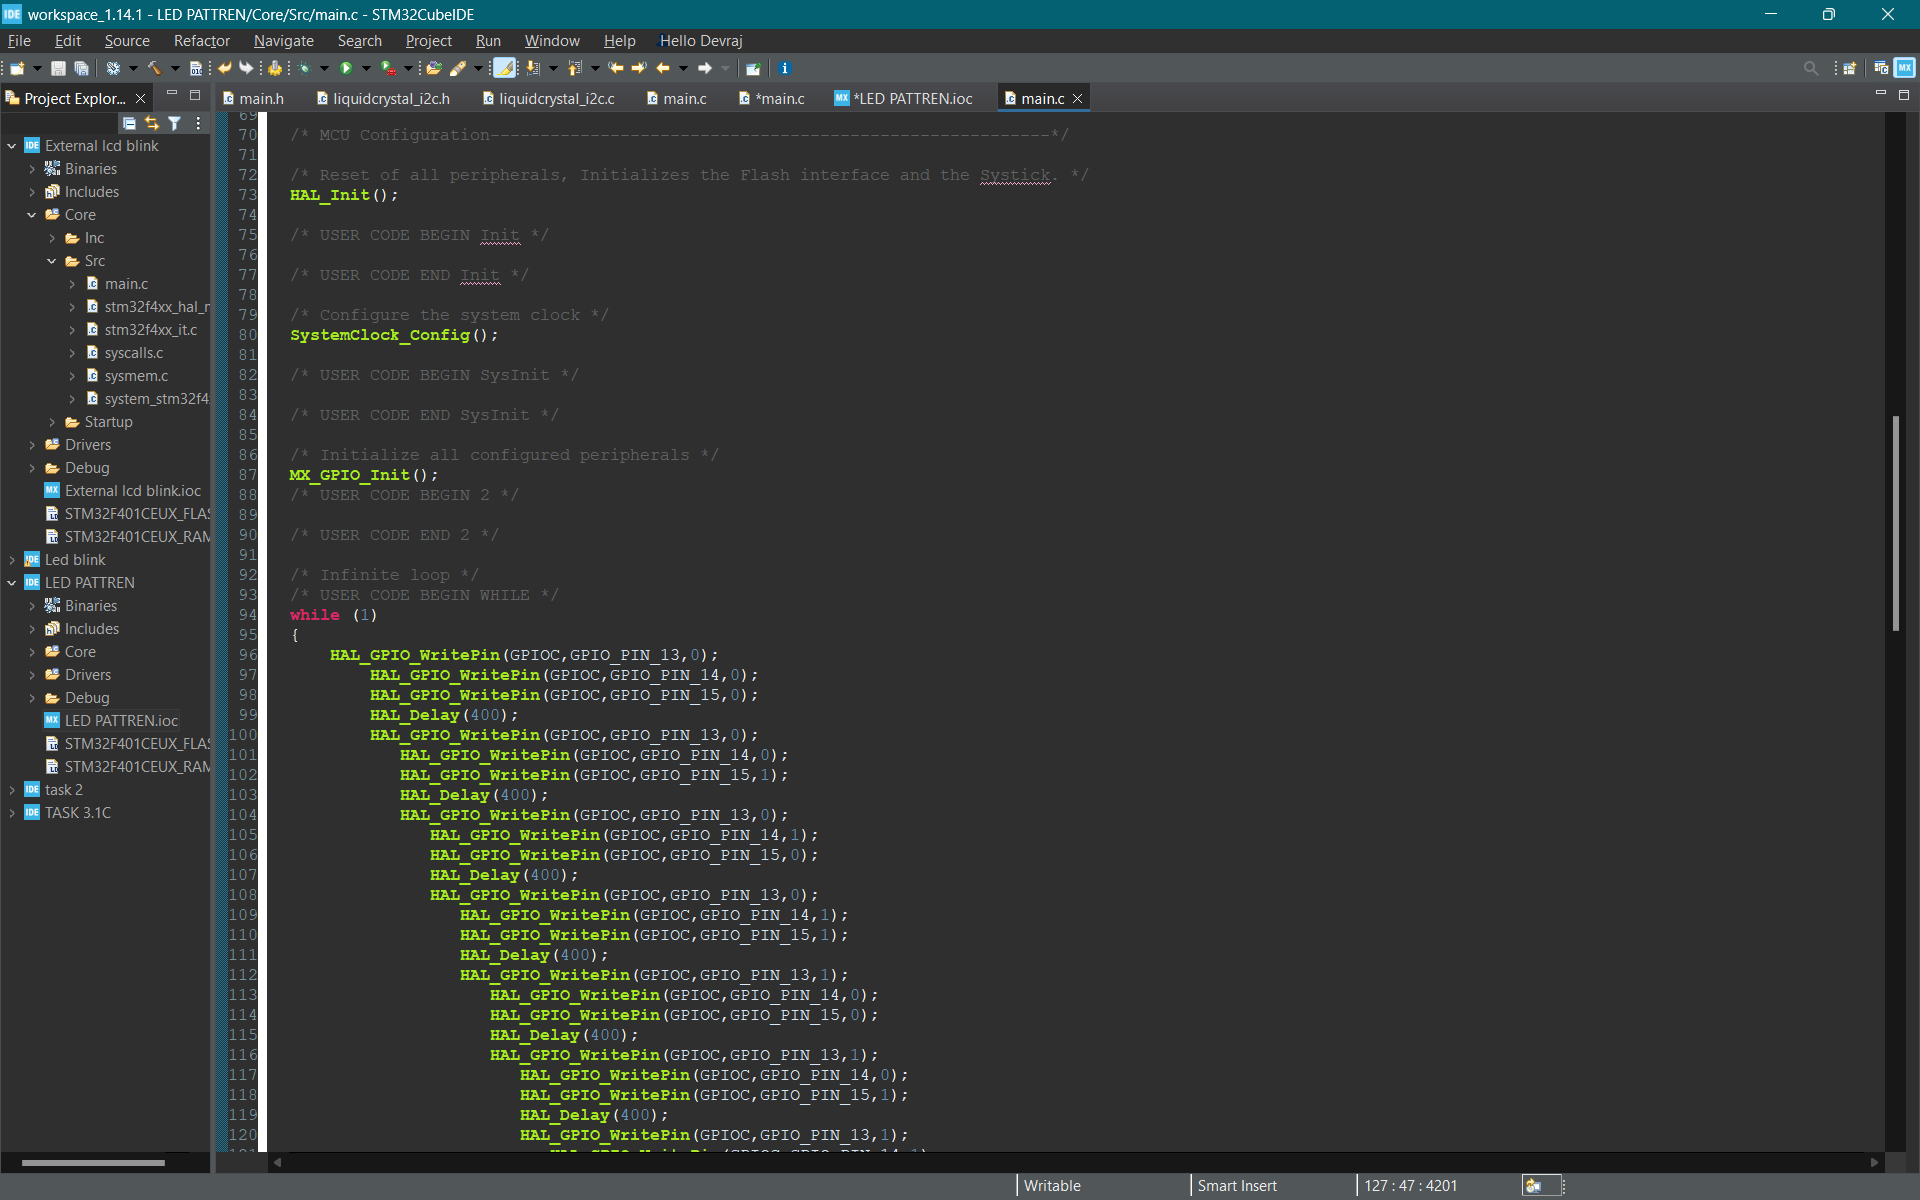Expand the TASK 3.1C project
The height and width of the screenshot is (1200, 1920).
(12, 813)
